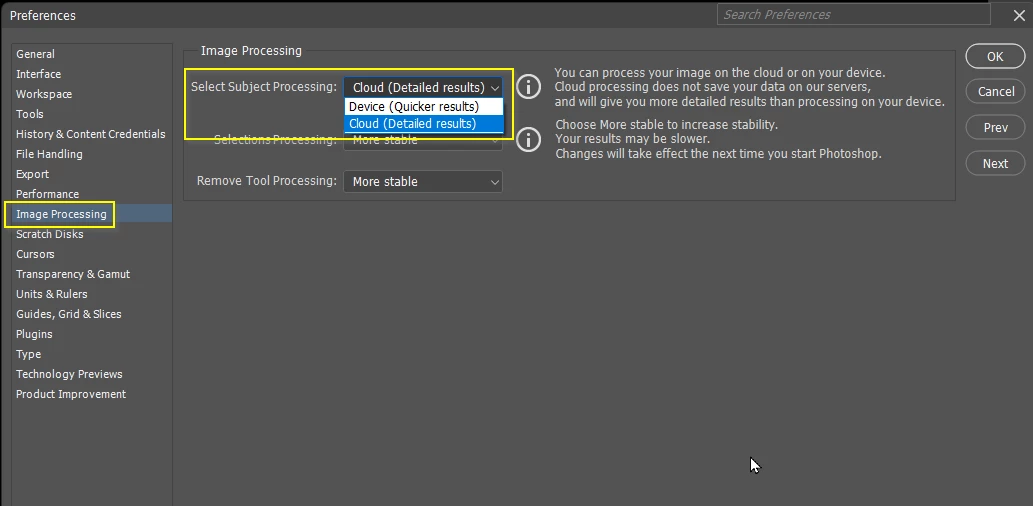Choose Cloud (Detailed results) in list
This screenshot has height=506, width=1033.
pyautogui.click(x=424, y=123)
